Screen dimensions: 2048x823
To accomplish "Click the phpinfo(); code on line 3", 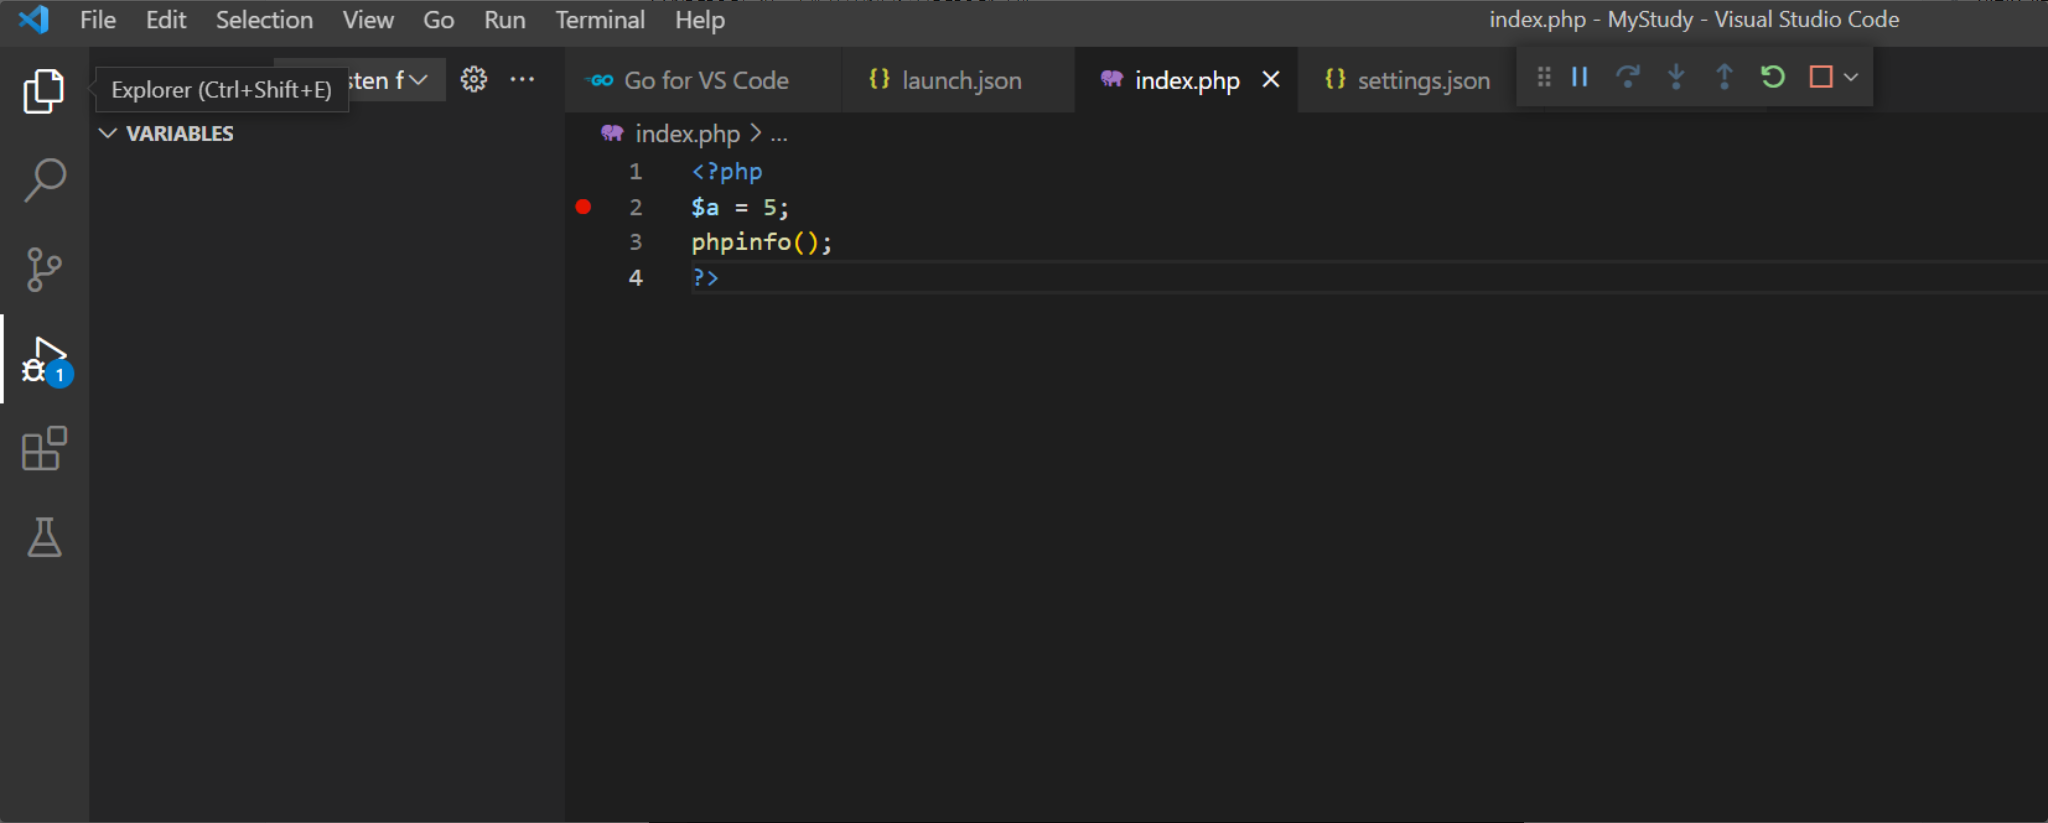I will pos(761,242).
